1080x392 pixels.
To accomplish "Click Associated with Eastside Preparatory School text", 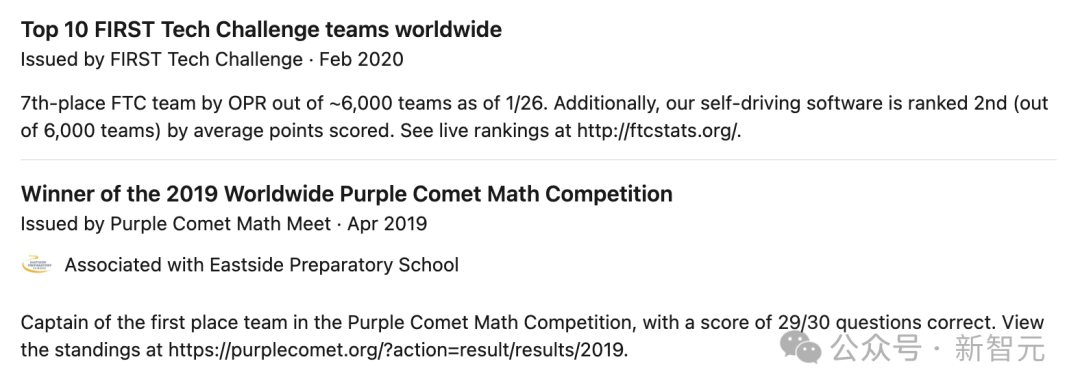I will coord(262,265).
